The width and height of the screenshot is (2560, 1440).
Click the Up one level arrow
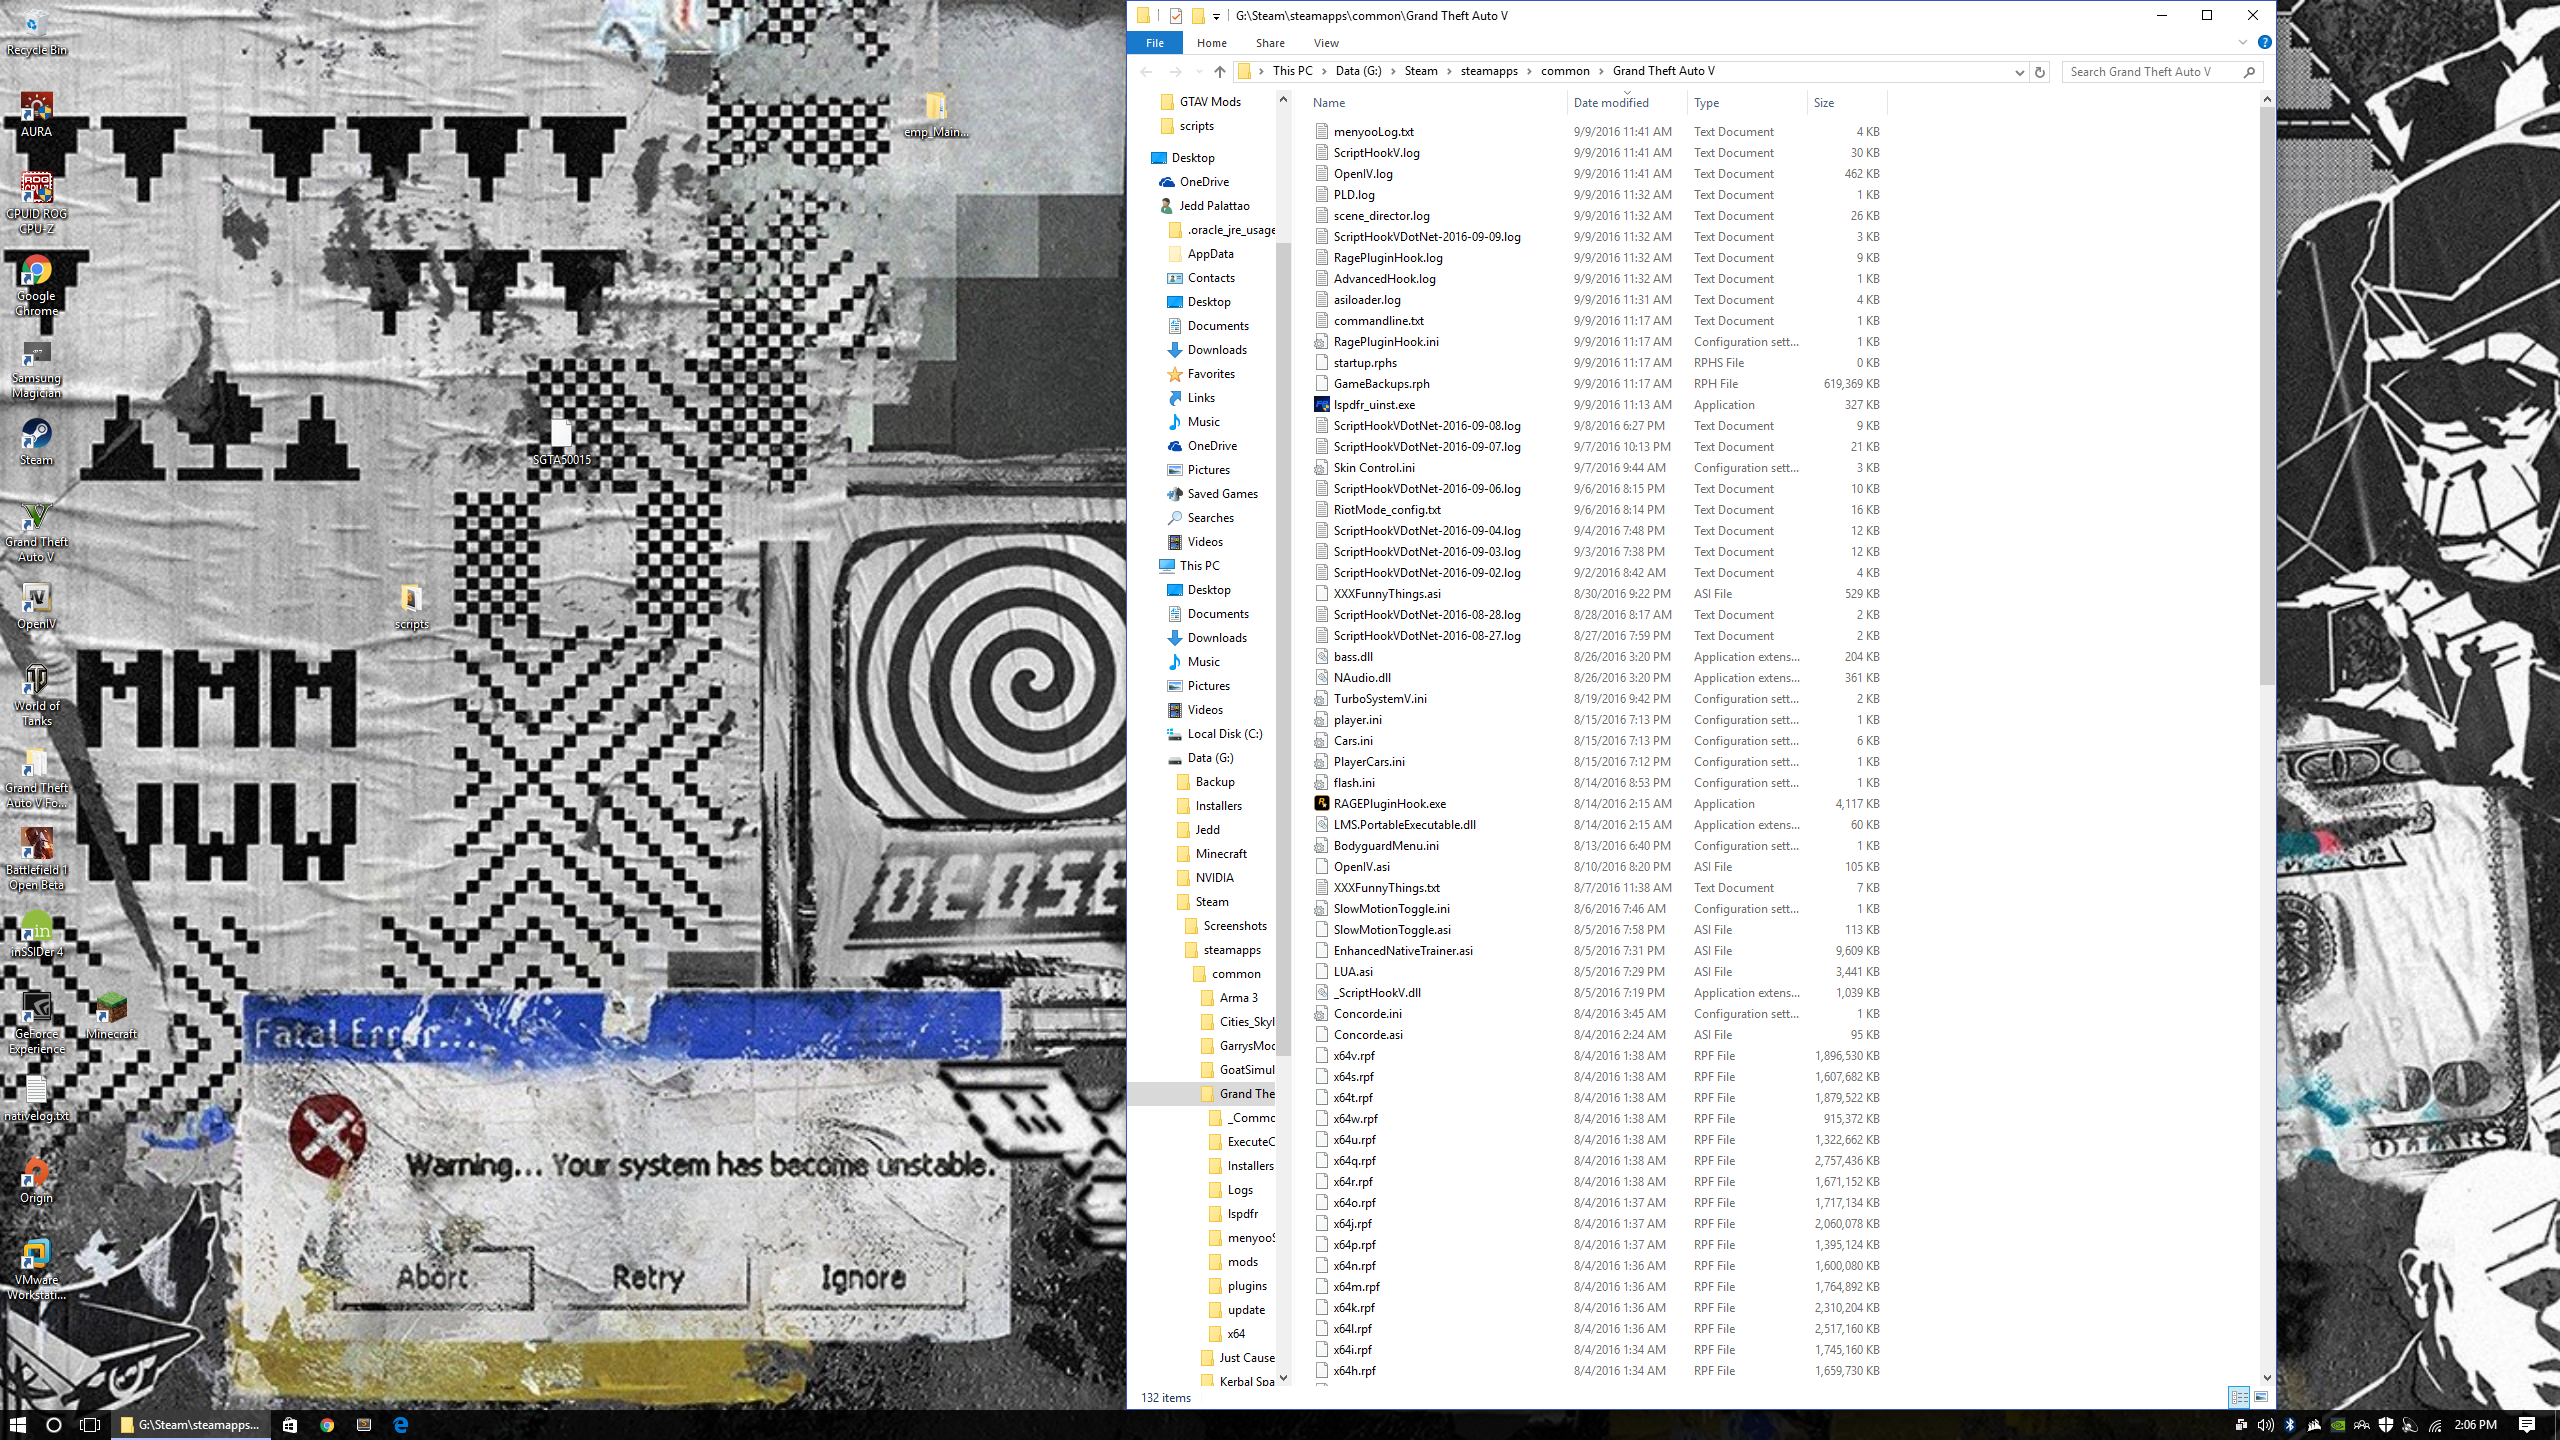click(x=1219, y=72)
